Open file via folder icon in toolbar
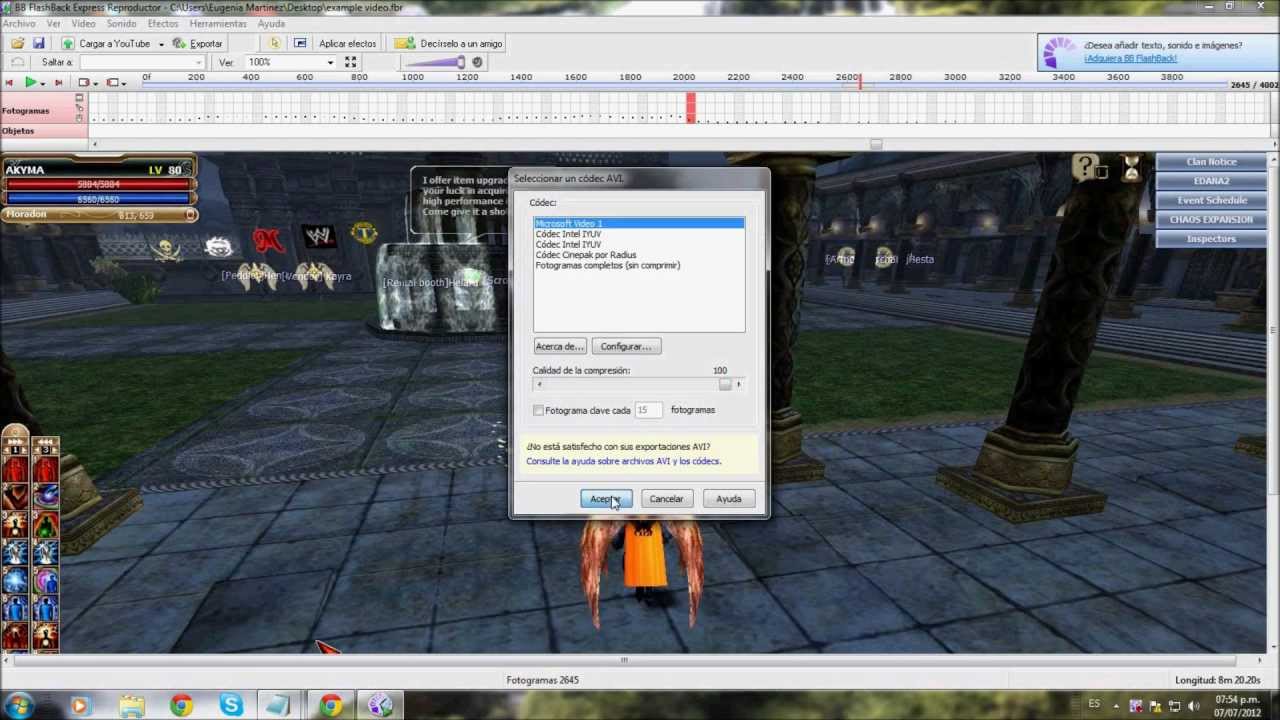This screenshot has width=1280, height=720. pyautogui.click(x=18, y=44)
